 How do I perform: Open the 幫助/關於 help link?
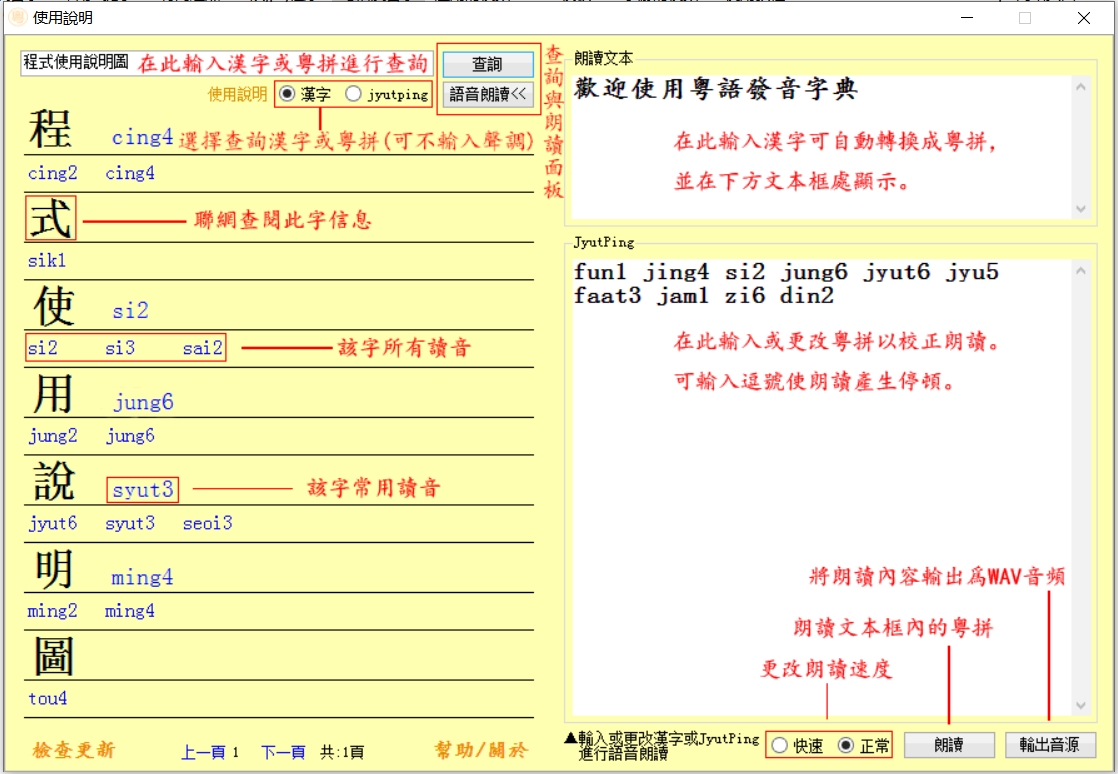pyautogui.click(x=476, y=750)
